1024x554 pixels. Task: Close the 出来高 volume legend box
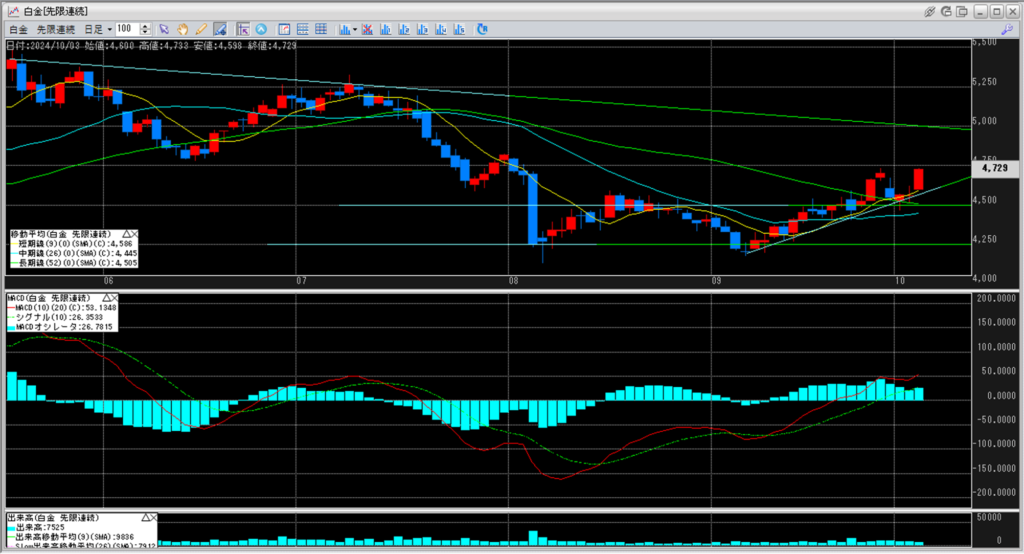[x=153, y=517]
